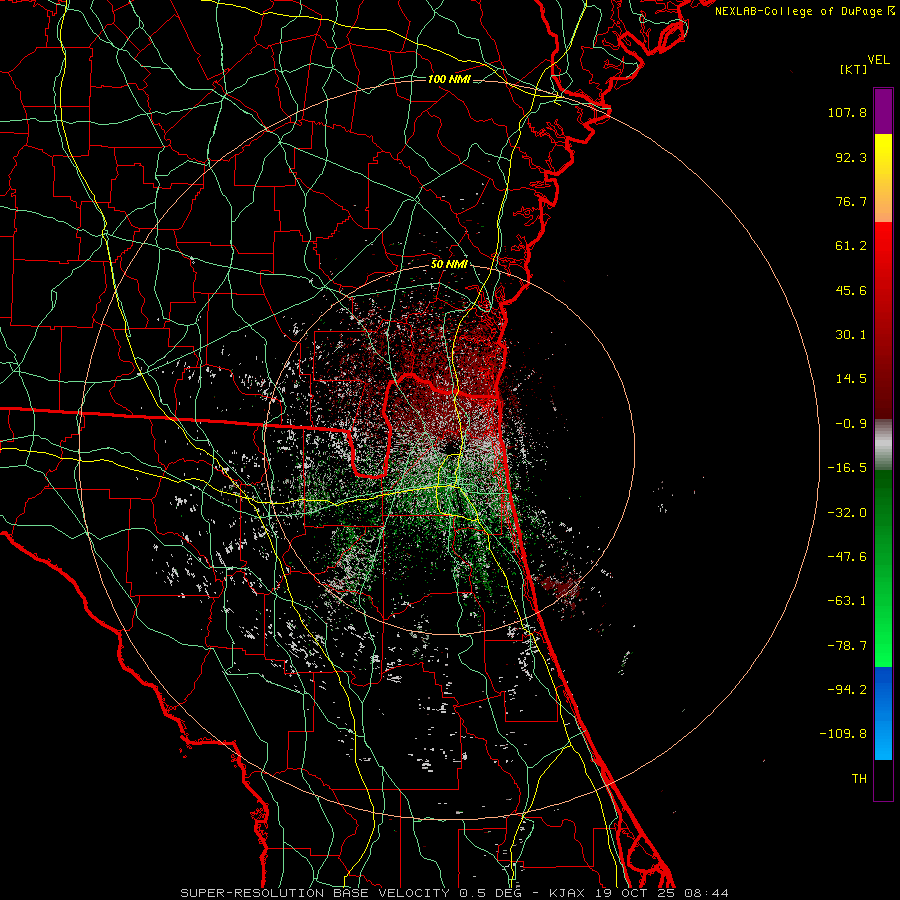Screen dimensions: 900x900
Task: Click the black TH segment at the color bar bottom
Action: pos(883,779)
